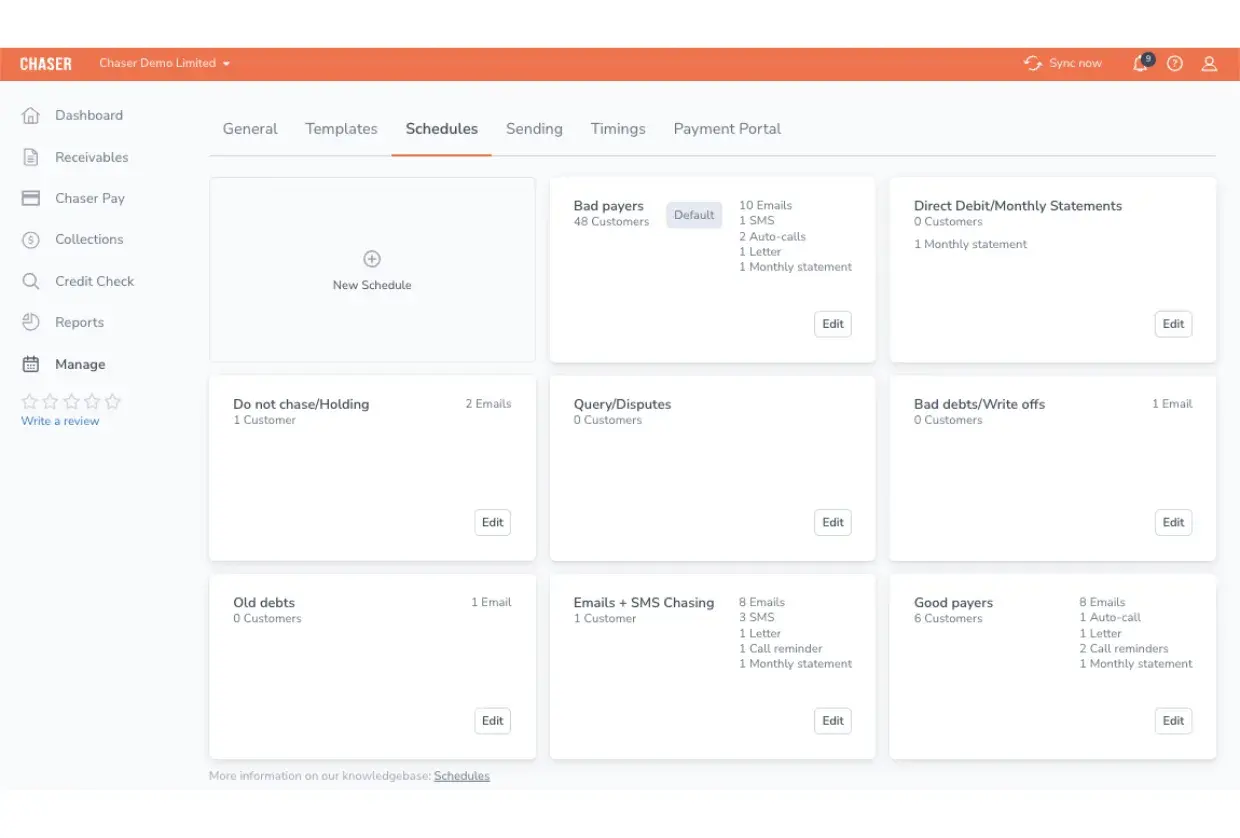This screenshot has width=1240, height=838.
Task: Edit the Bad payers schedule
Action: point(833,324)
